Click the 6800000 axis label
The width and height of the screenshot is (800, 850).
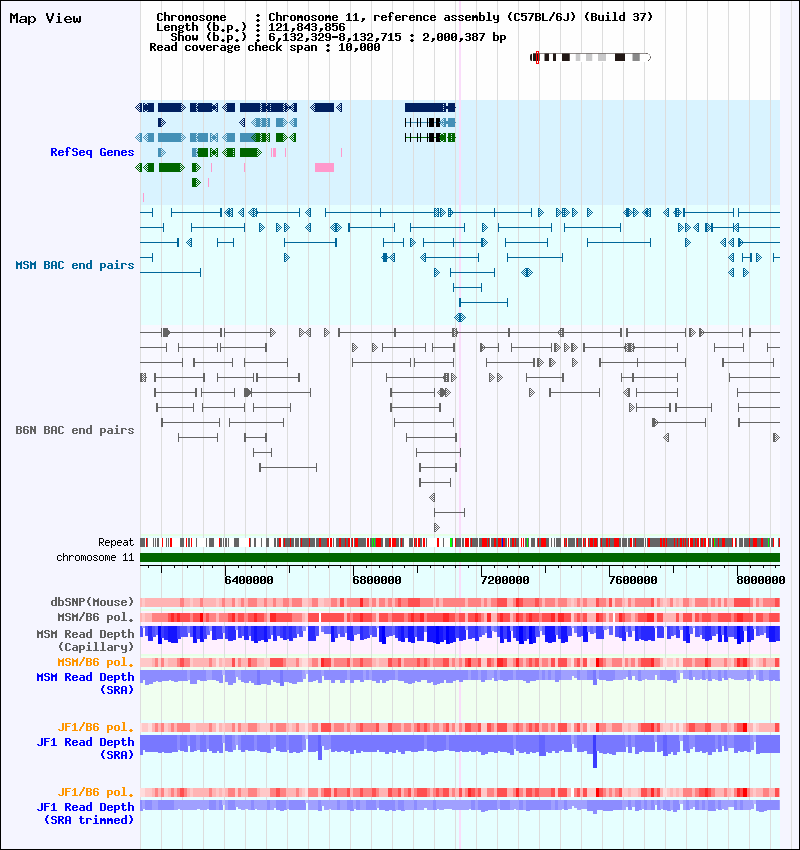coord(377,580)
